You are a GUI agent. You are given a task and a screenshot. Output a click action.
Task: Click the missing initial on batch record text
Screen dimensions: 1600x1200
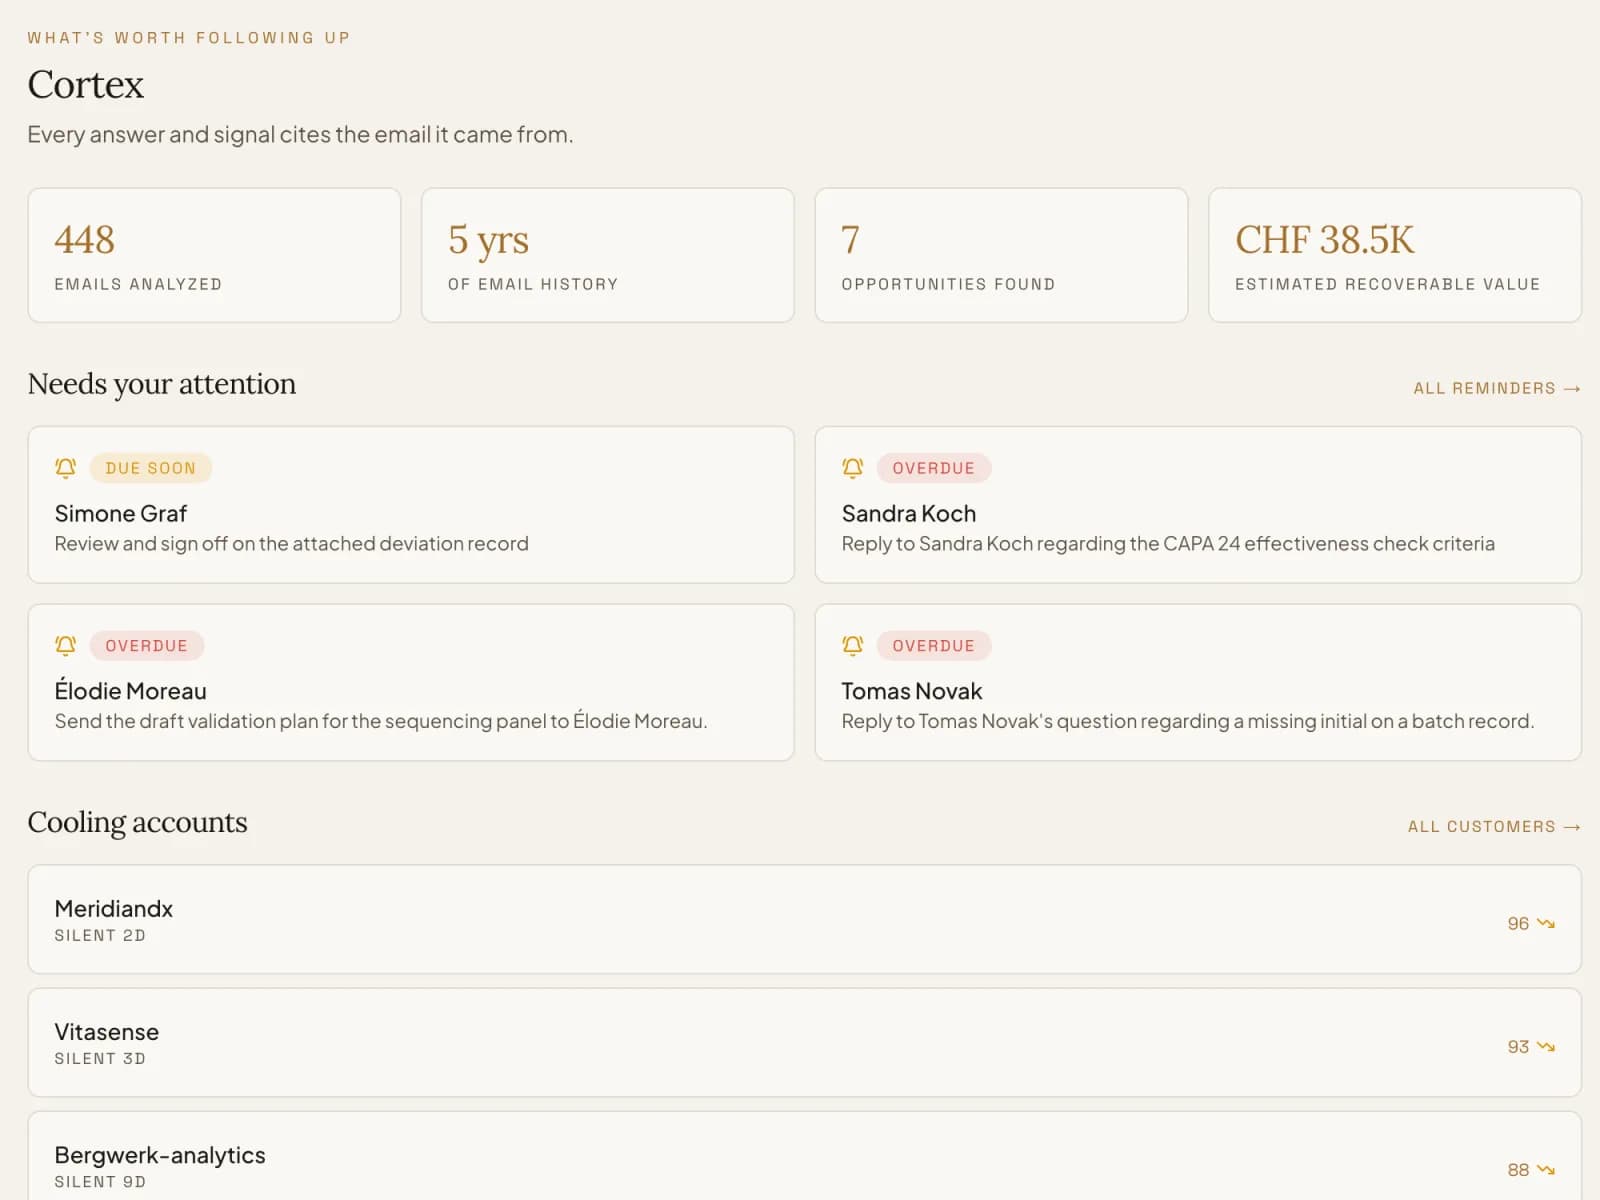(x=1188, y=721)
